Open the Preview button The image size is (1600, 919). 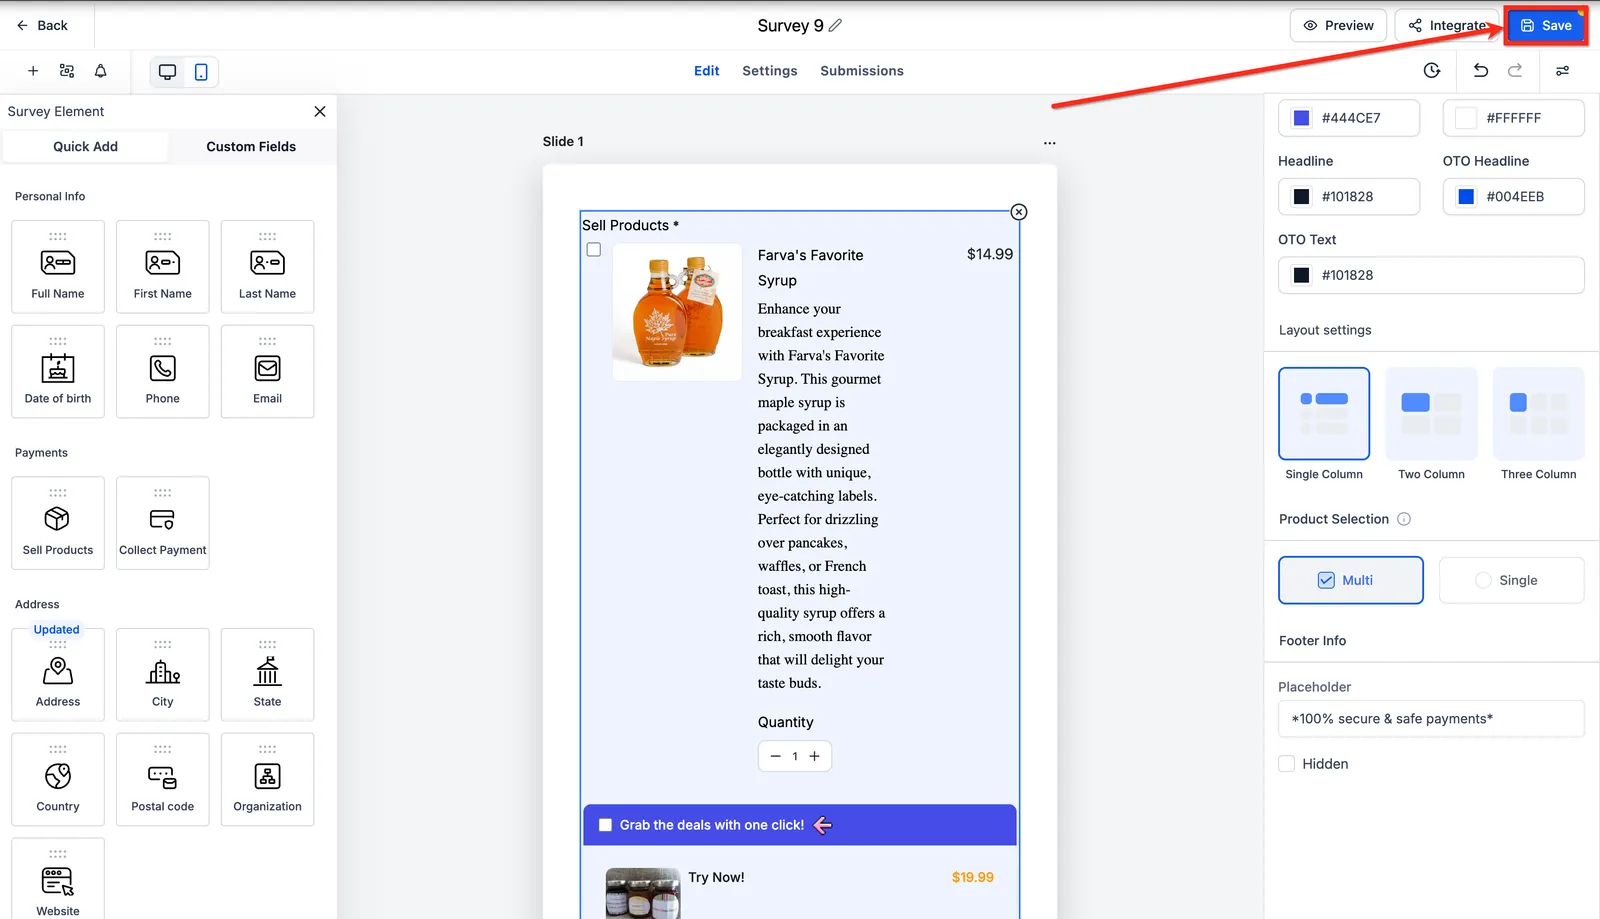[x=1338, y=26]
